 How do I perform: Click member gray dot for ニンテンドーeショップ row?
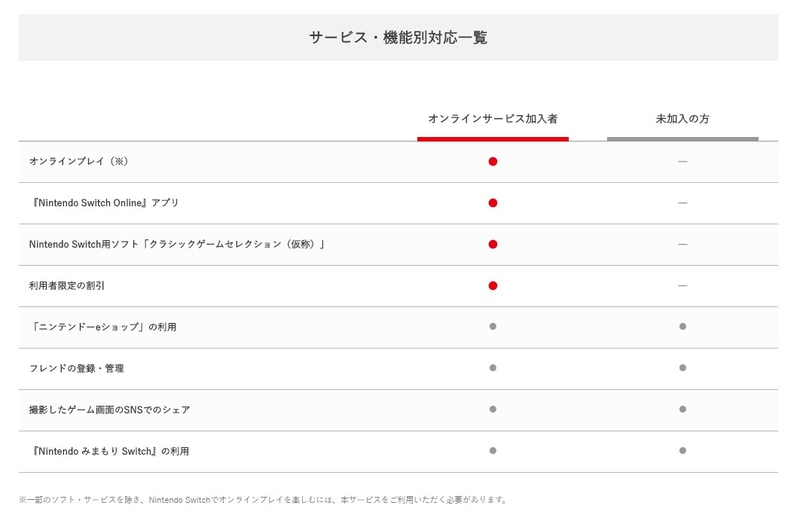[493, 327]
